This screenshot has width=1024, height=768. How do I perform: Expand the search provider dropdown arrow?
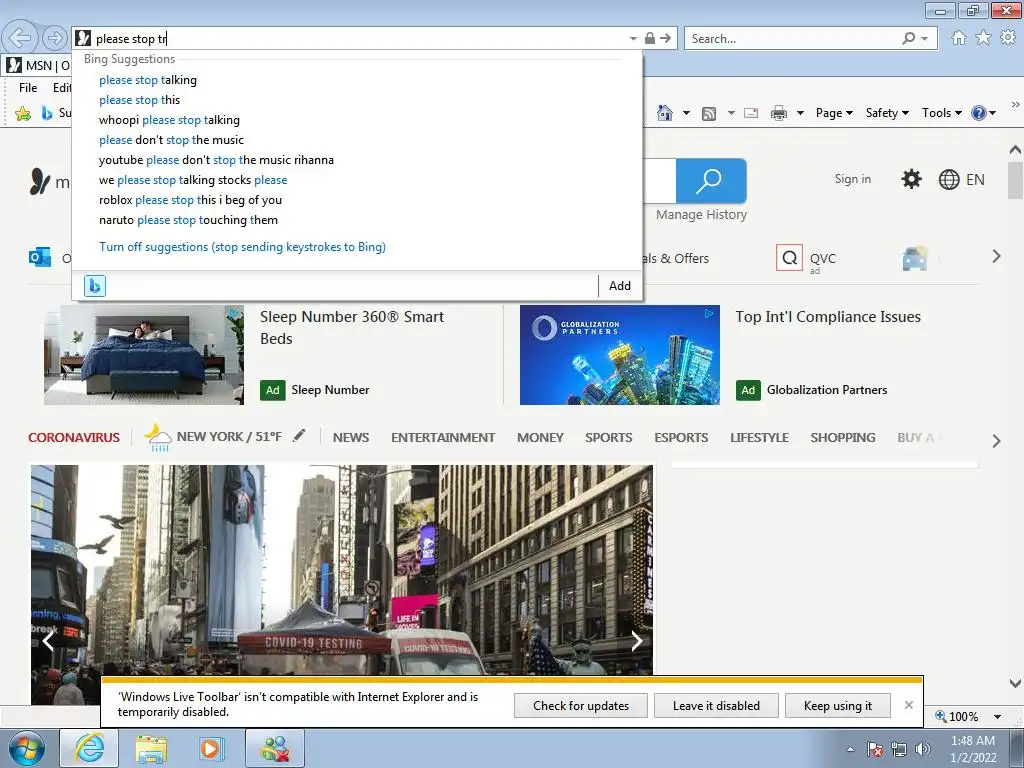[x=924, y=39]
